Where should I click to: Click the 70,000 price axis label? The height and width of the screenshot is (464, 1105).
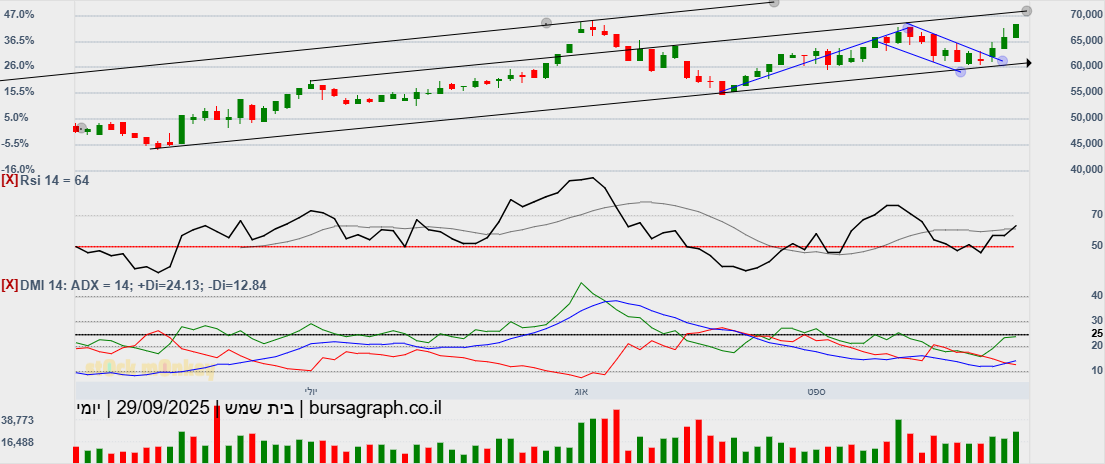coord(1086,14)
